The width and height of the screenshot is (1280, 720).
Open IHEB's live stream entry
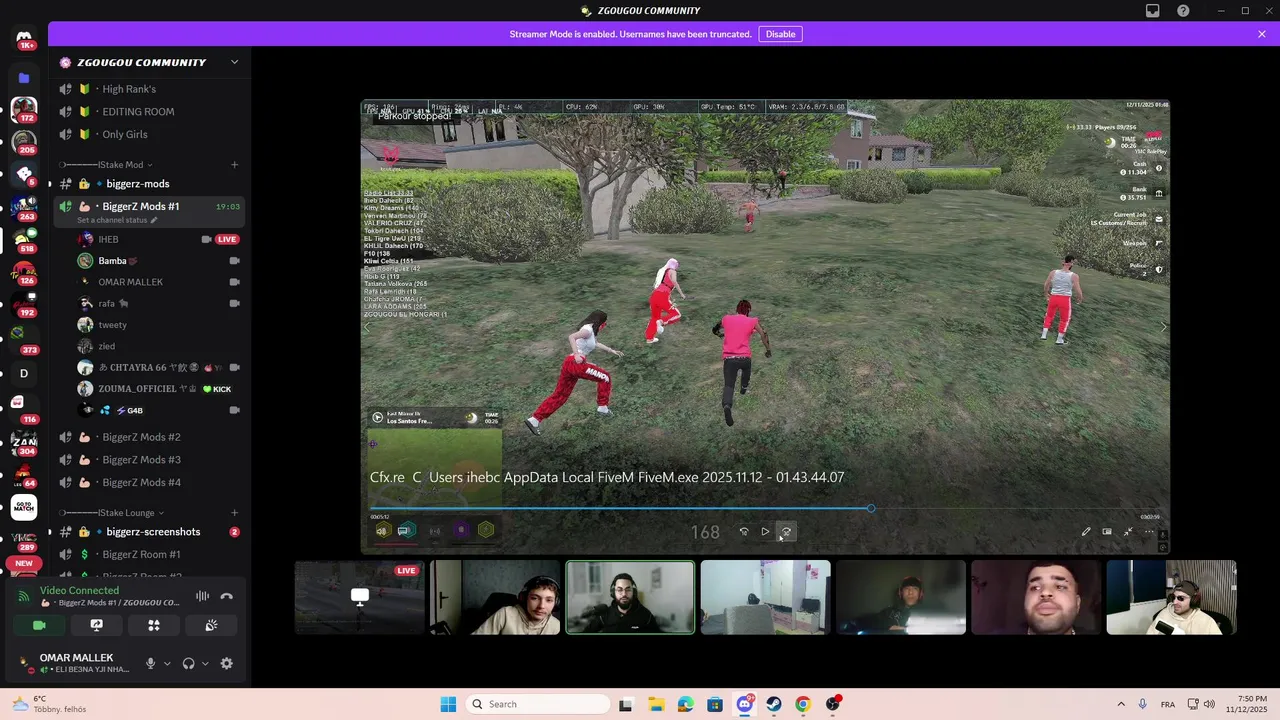pos(157,239)
